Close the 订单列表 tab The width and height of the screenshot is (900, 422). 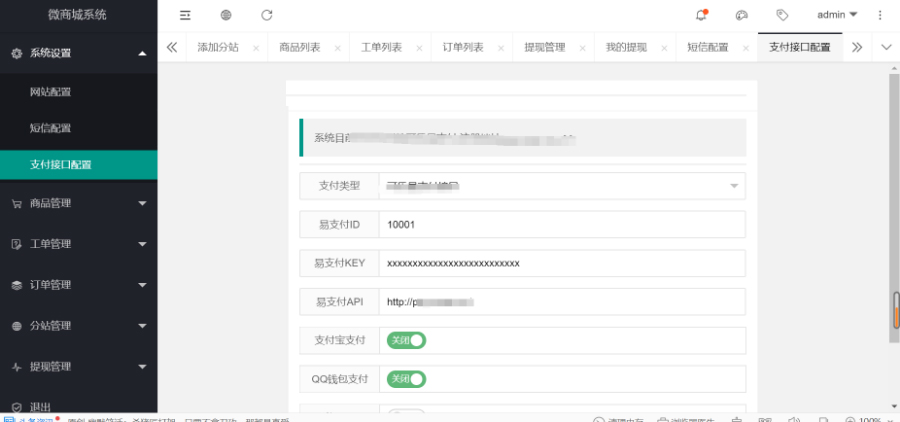(x=501, y=48)
